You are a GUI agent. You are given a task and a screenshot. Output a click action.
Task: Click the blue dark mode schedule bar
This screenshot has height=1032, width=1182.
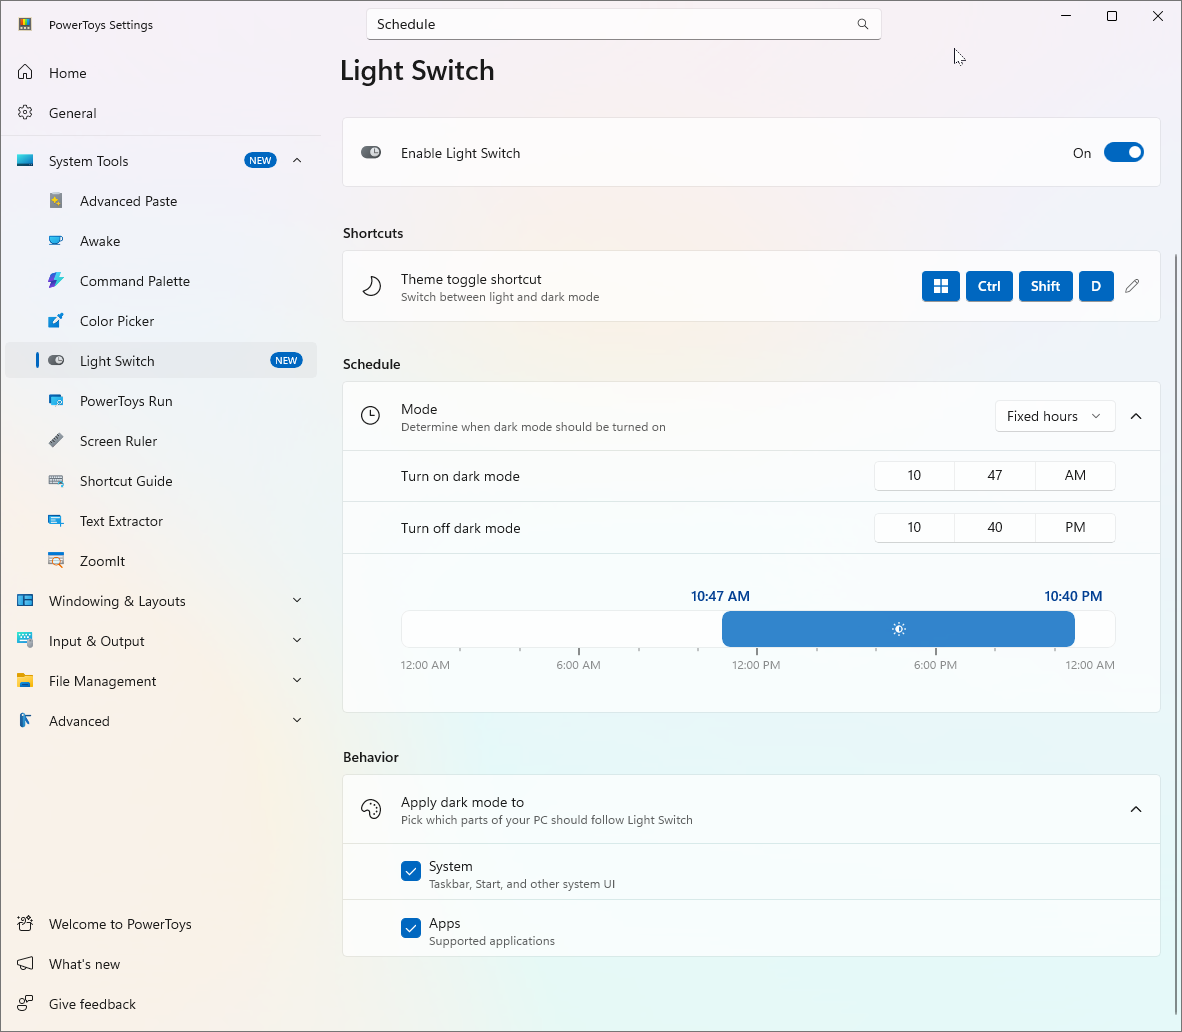pyautogui.click(x=899, y=629)
